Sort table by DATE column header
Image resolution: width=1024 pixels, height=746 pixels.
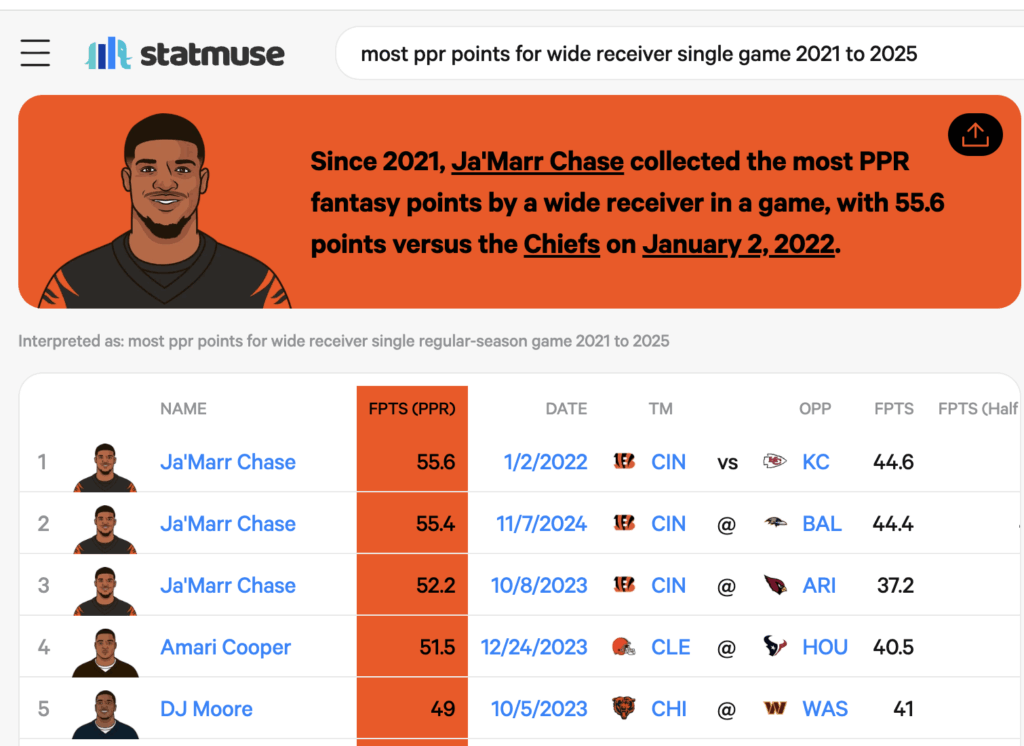pos(566,409)
